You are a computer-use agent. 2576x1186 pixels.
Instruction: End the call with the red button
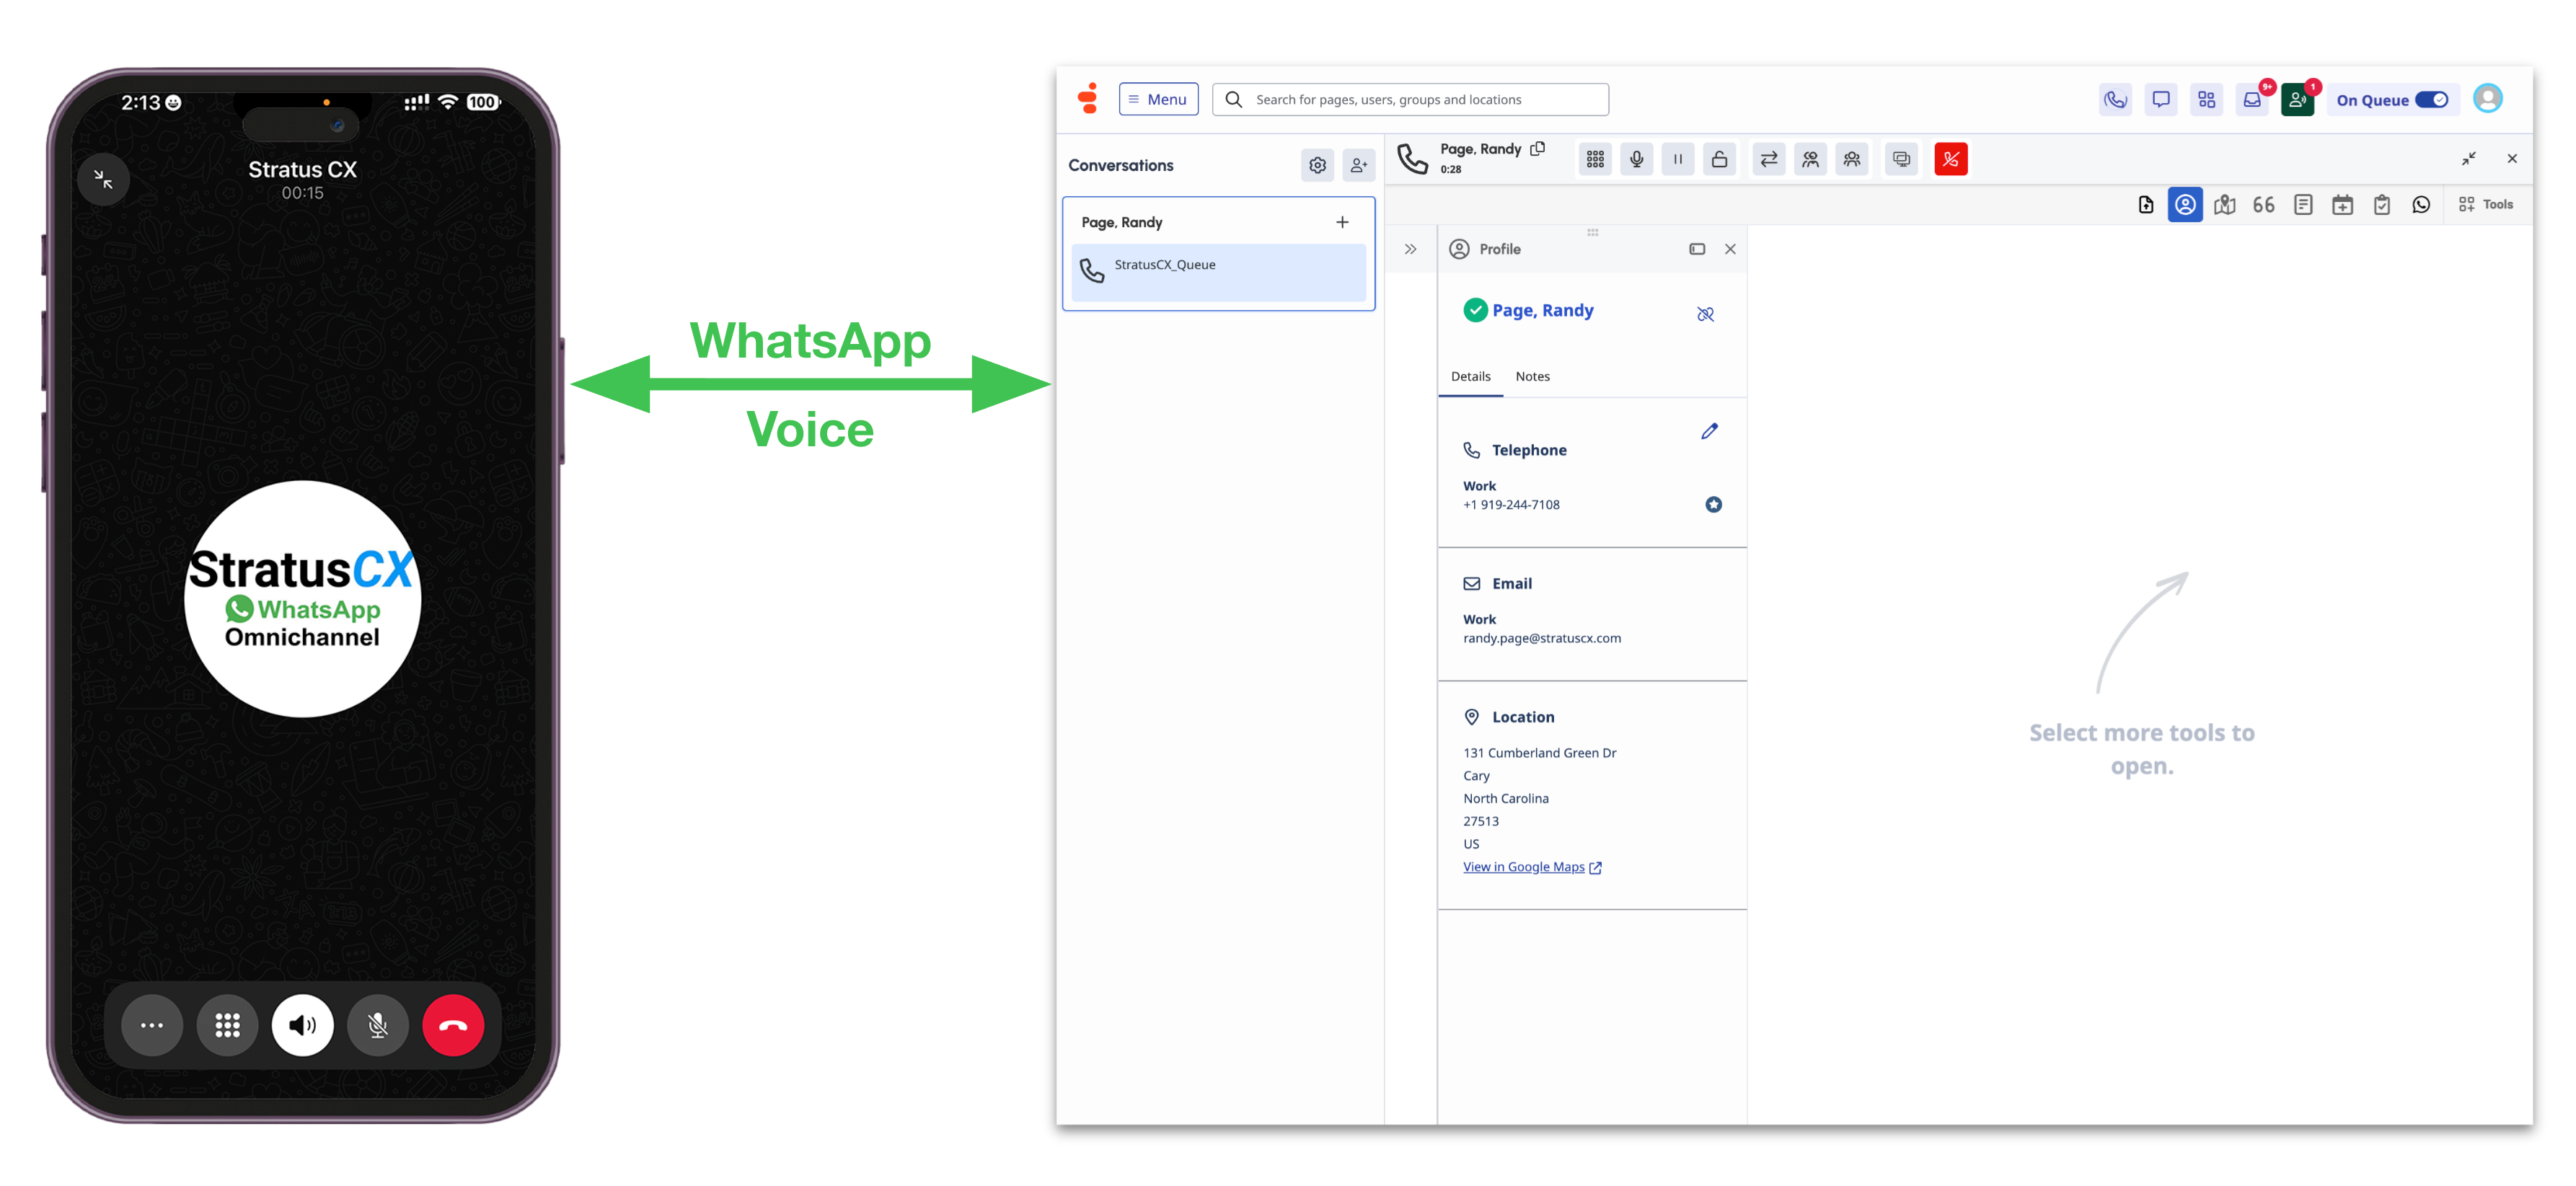1950,159
